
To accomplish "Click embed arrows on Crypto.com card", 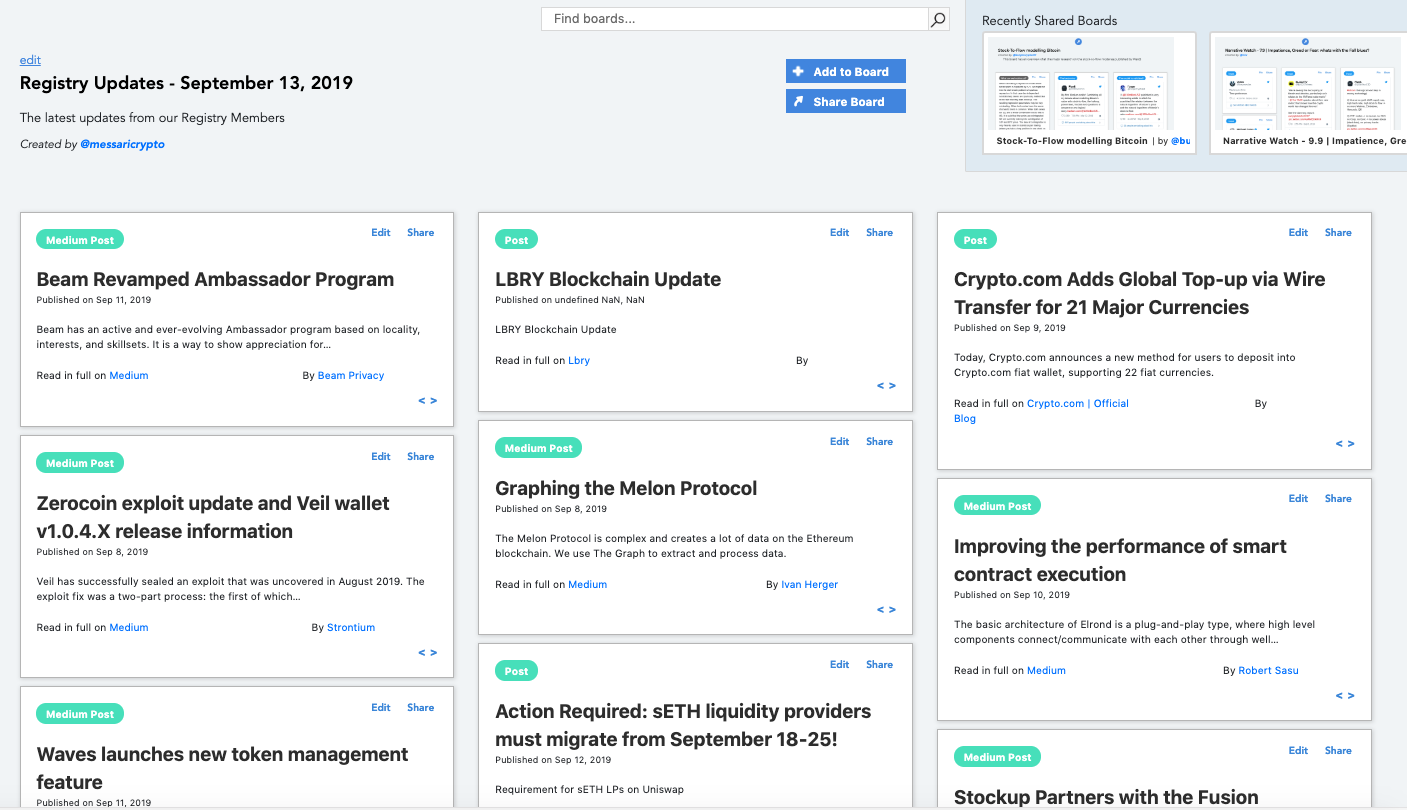I will (x=1345, y=444).
